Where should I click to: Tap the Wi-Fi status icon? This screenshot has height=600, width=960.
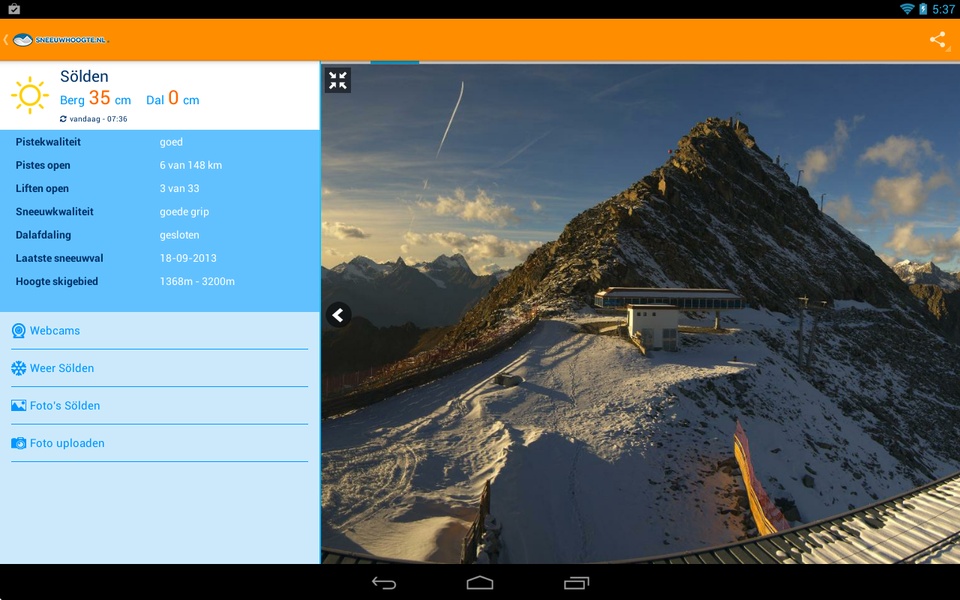tap(907, 9)
